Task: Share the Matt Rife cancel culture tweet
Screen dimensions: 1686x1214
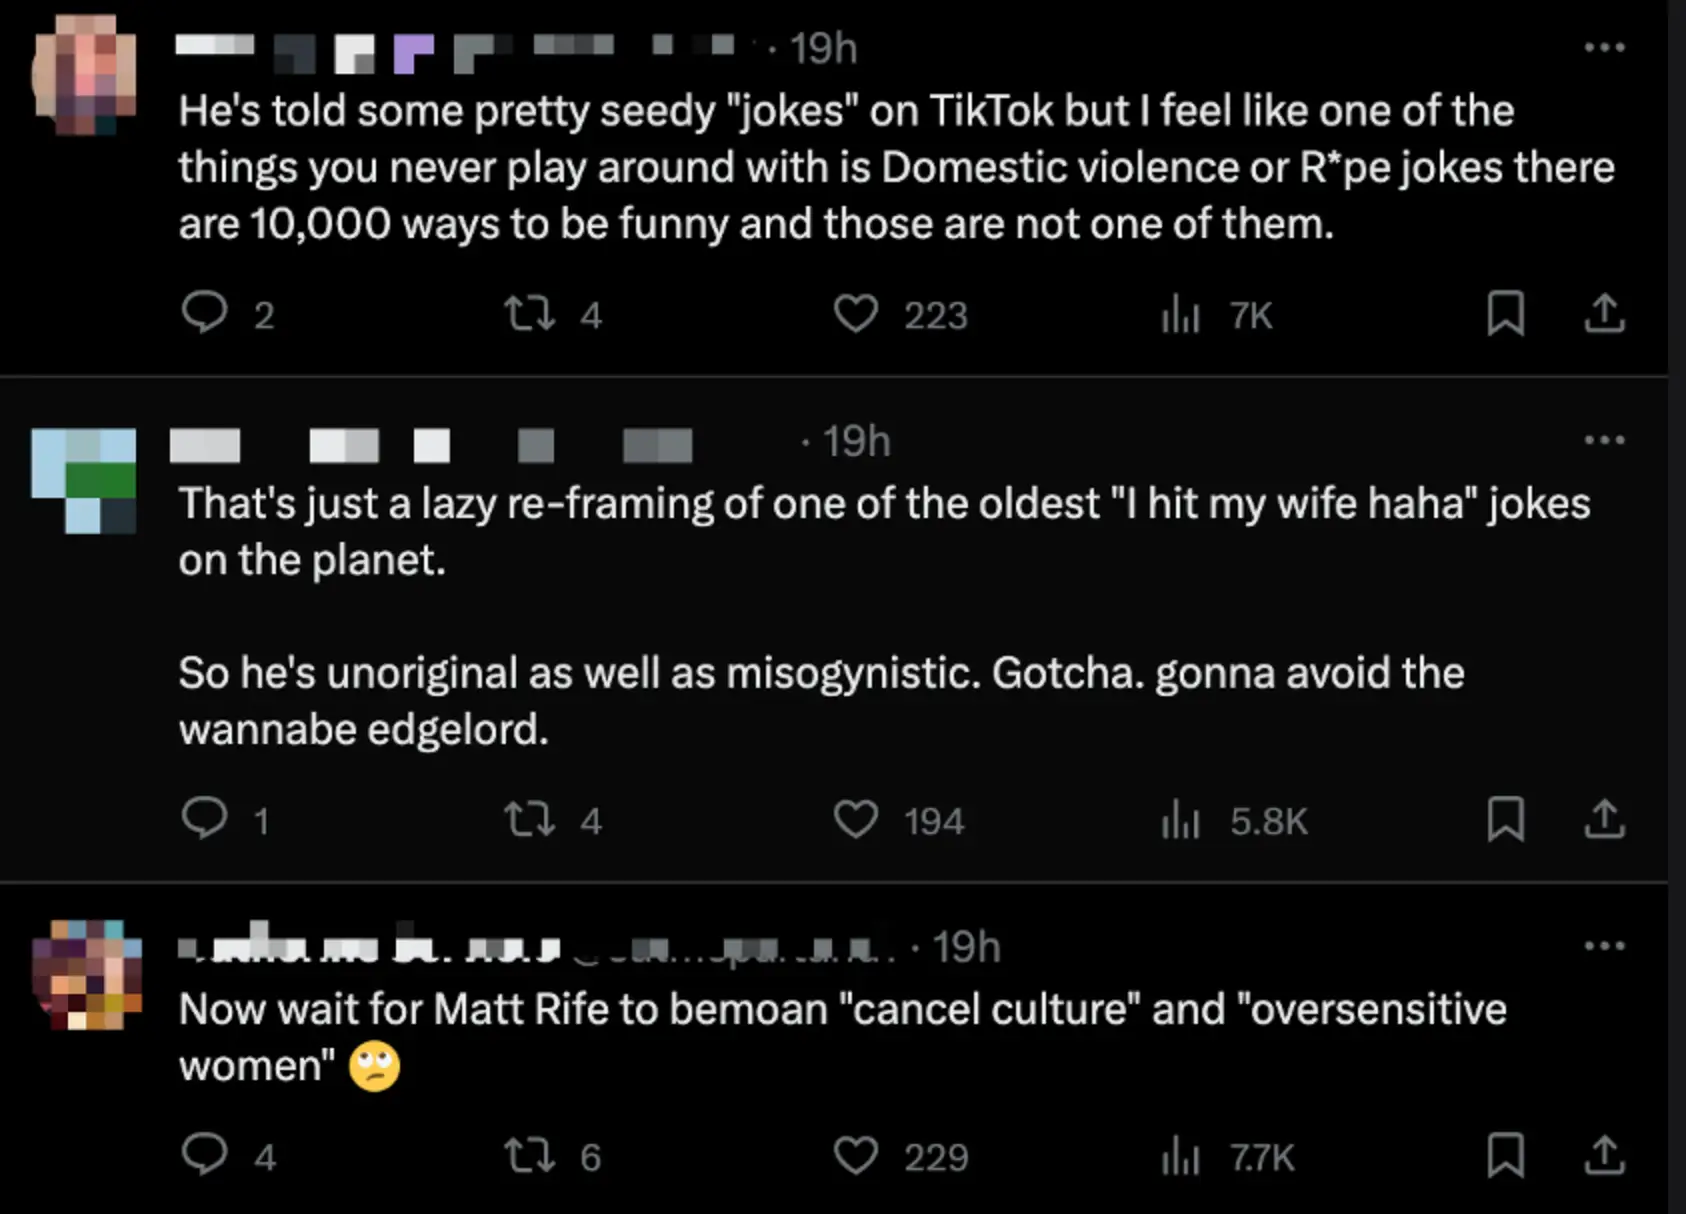Action: 1605,1157
